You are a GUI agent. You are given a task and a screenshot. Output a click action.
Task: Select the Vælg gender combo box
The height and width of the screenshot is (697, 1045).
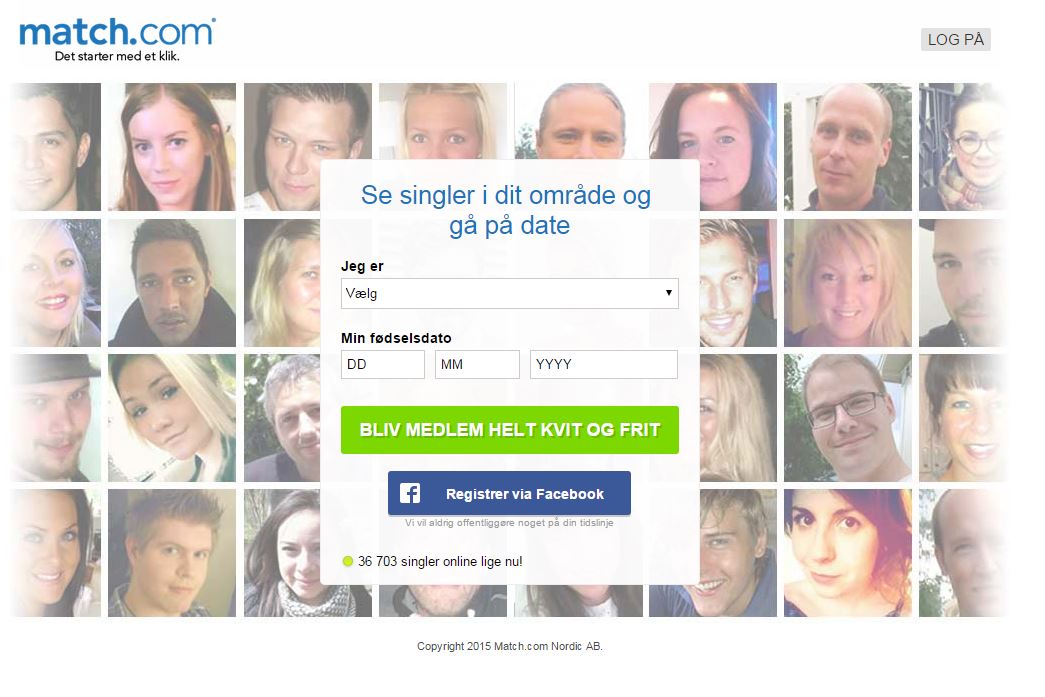click(509, 293)
